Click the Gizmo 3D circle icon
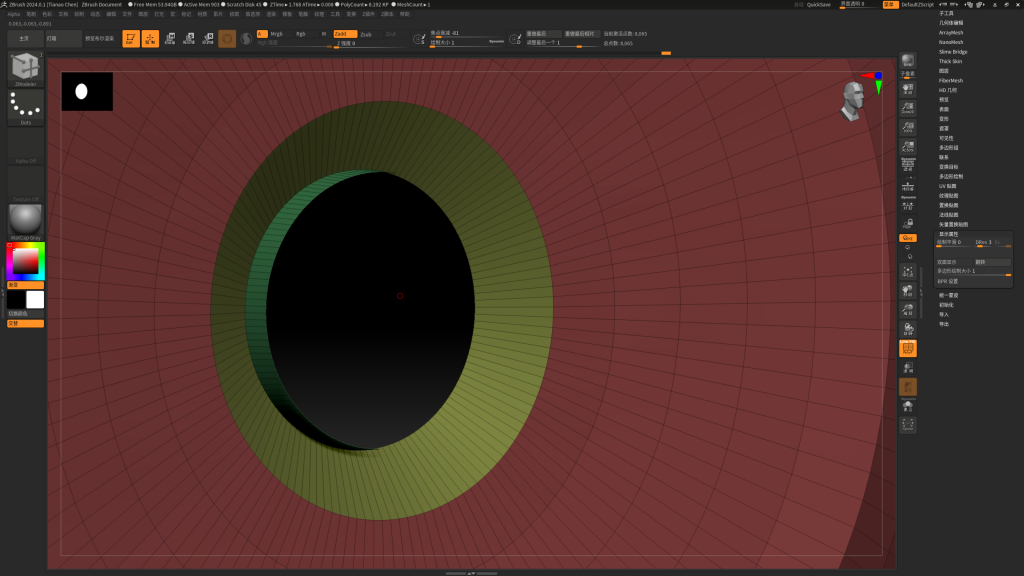The height and width of the screenshot is (576, 1024). 227,39
